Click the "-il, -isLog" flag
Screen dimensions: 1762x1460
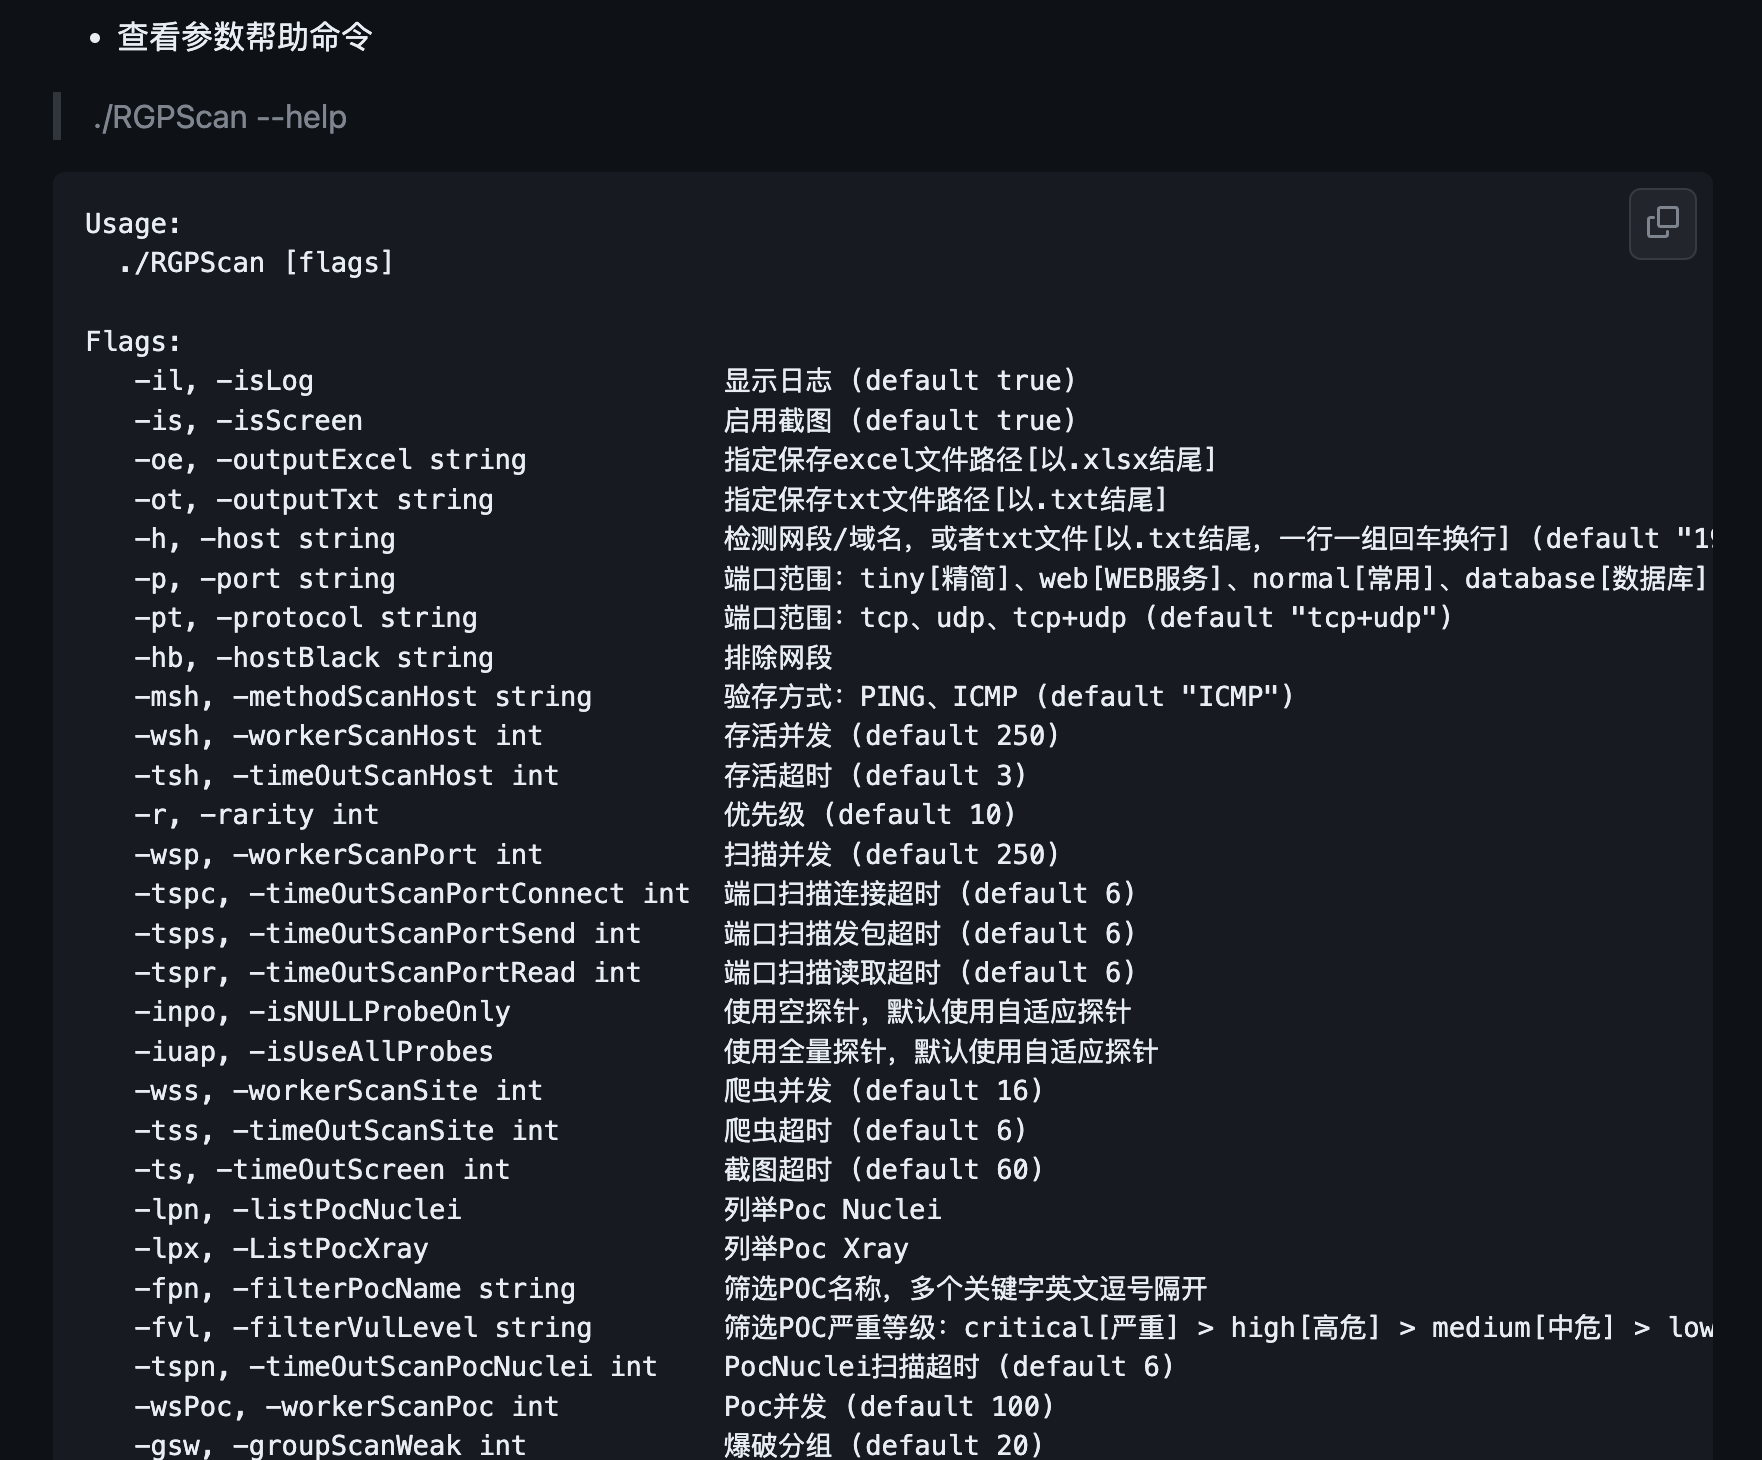[x=224, y=381]
